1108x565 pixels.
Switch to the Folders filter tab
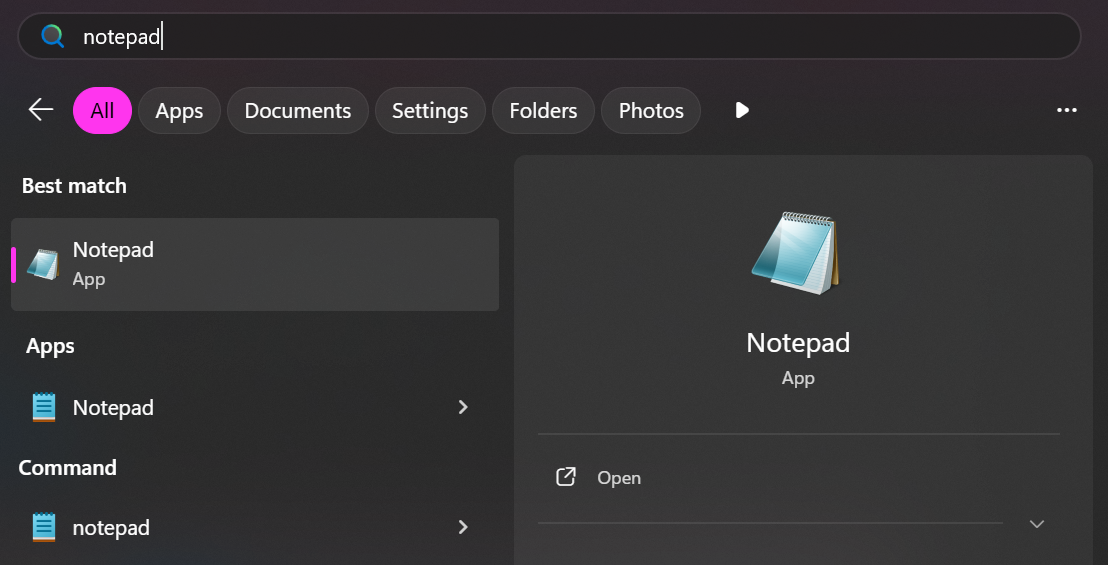[x=543, y=110]
